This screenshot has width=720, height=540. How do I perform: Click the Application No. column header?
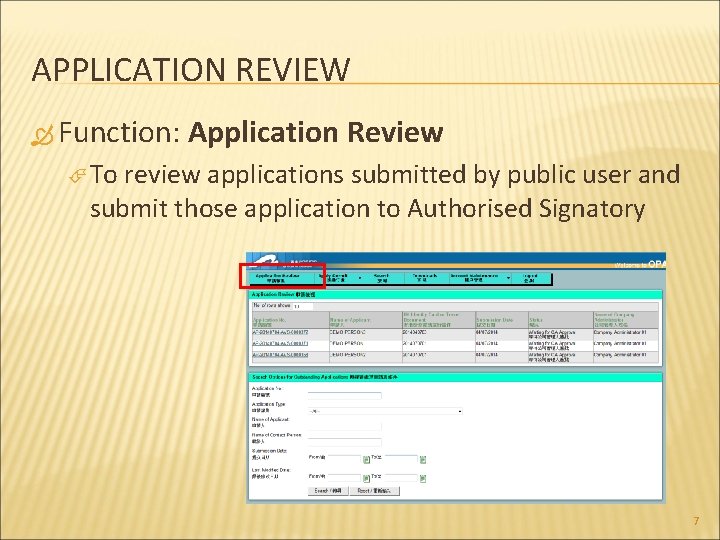[x=290, y=320]
